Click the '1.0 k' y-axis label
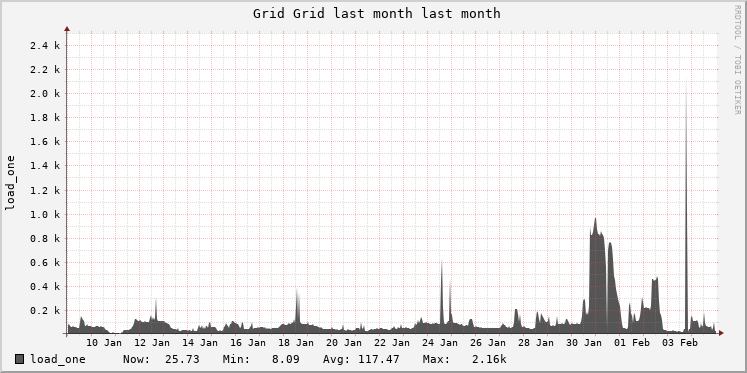The height and width of the screenshot is (373, 747). click(45, 214)
